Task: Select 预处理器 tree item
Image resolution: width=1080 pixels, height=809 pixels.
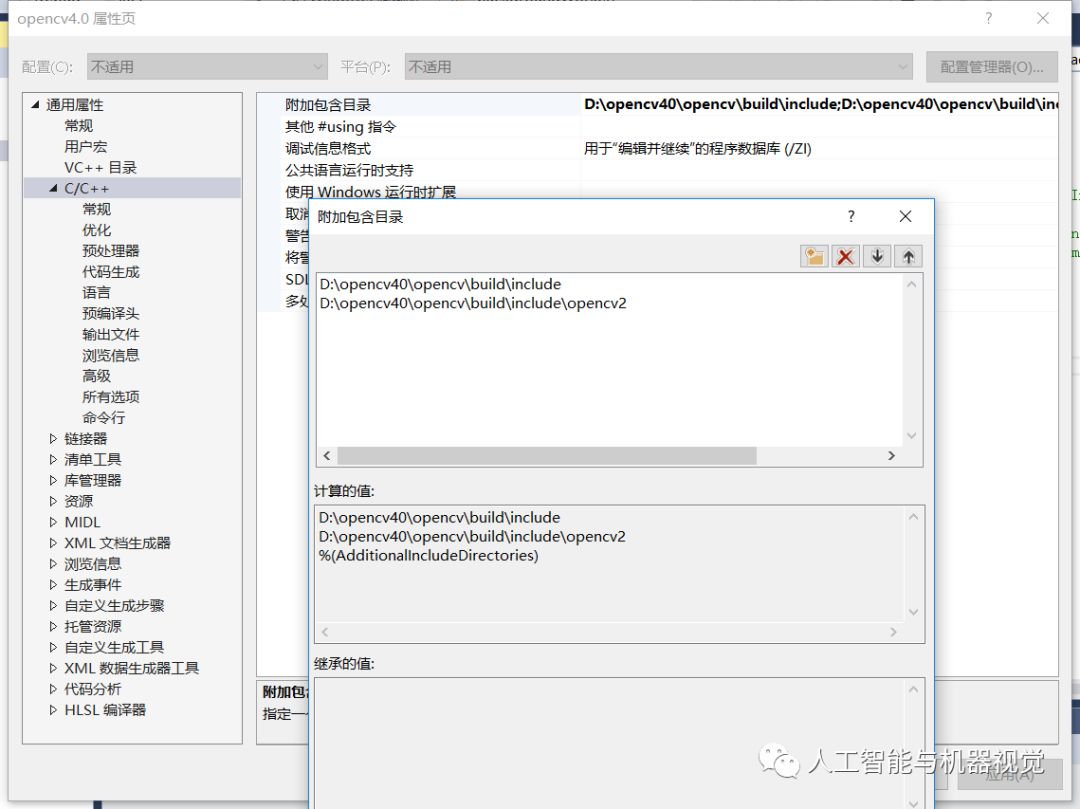Action: tap(111, 251)
